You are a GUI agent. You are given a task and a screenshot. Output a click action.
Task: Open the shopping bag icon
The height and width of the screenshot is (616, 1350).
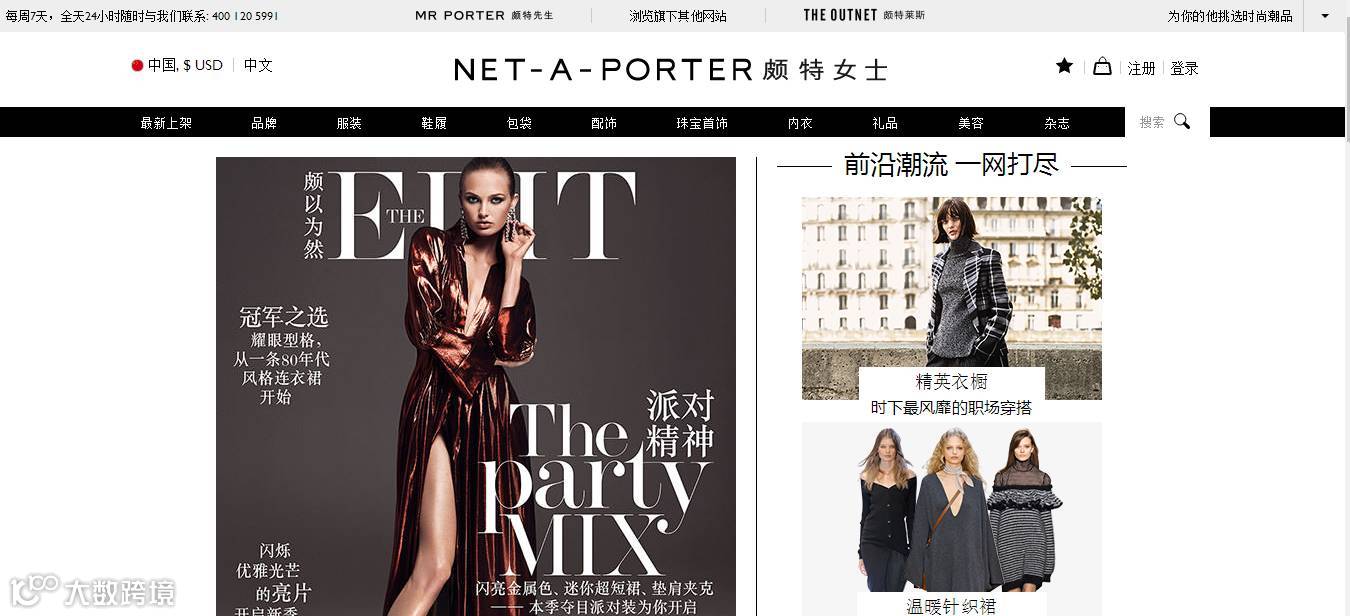[1102, 66]
